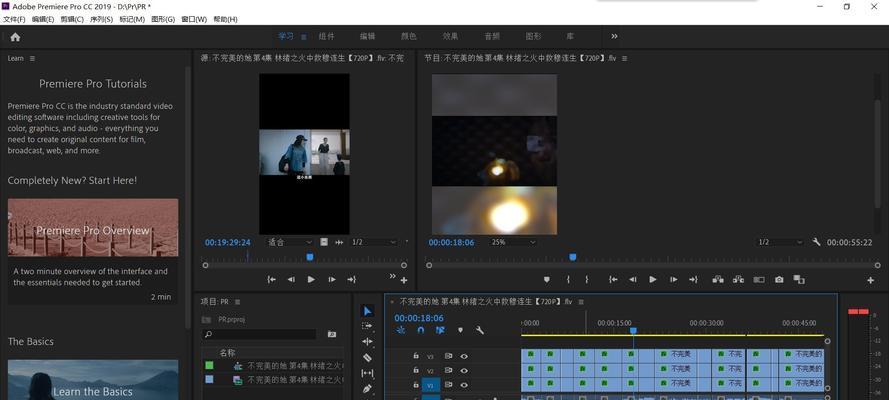The image size is (889, 400).
Task: Click the Source monitor playhead marker
Action: tap(310, 257)
